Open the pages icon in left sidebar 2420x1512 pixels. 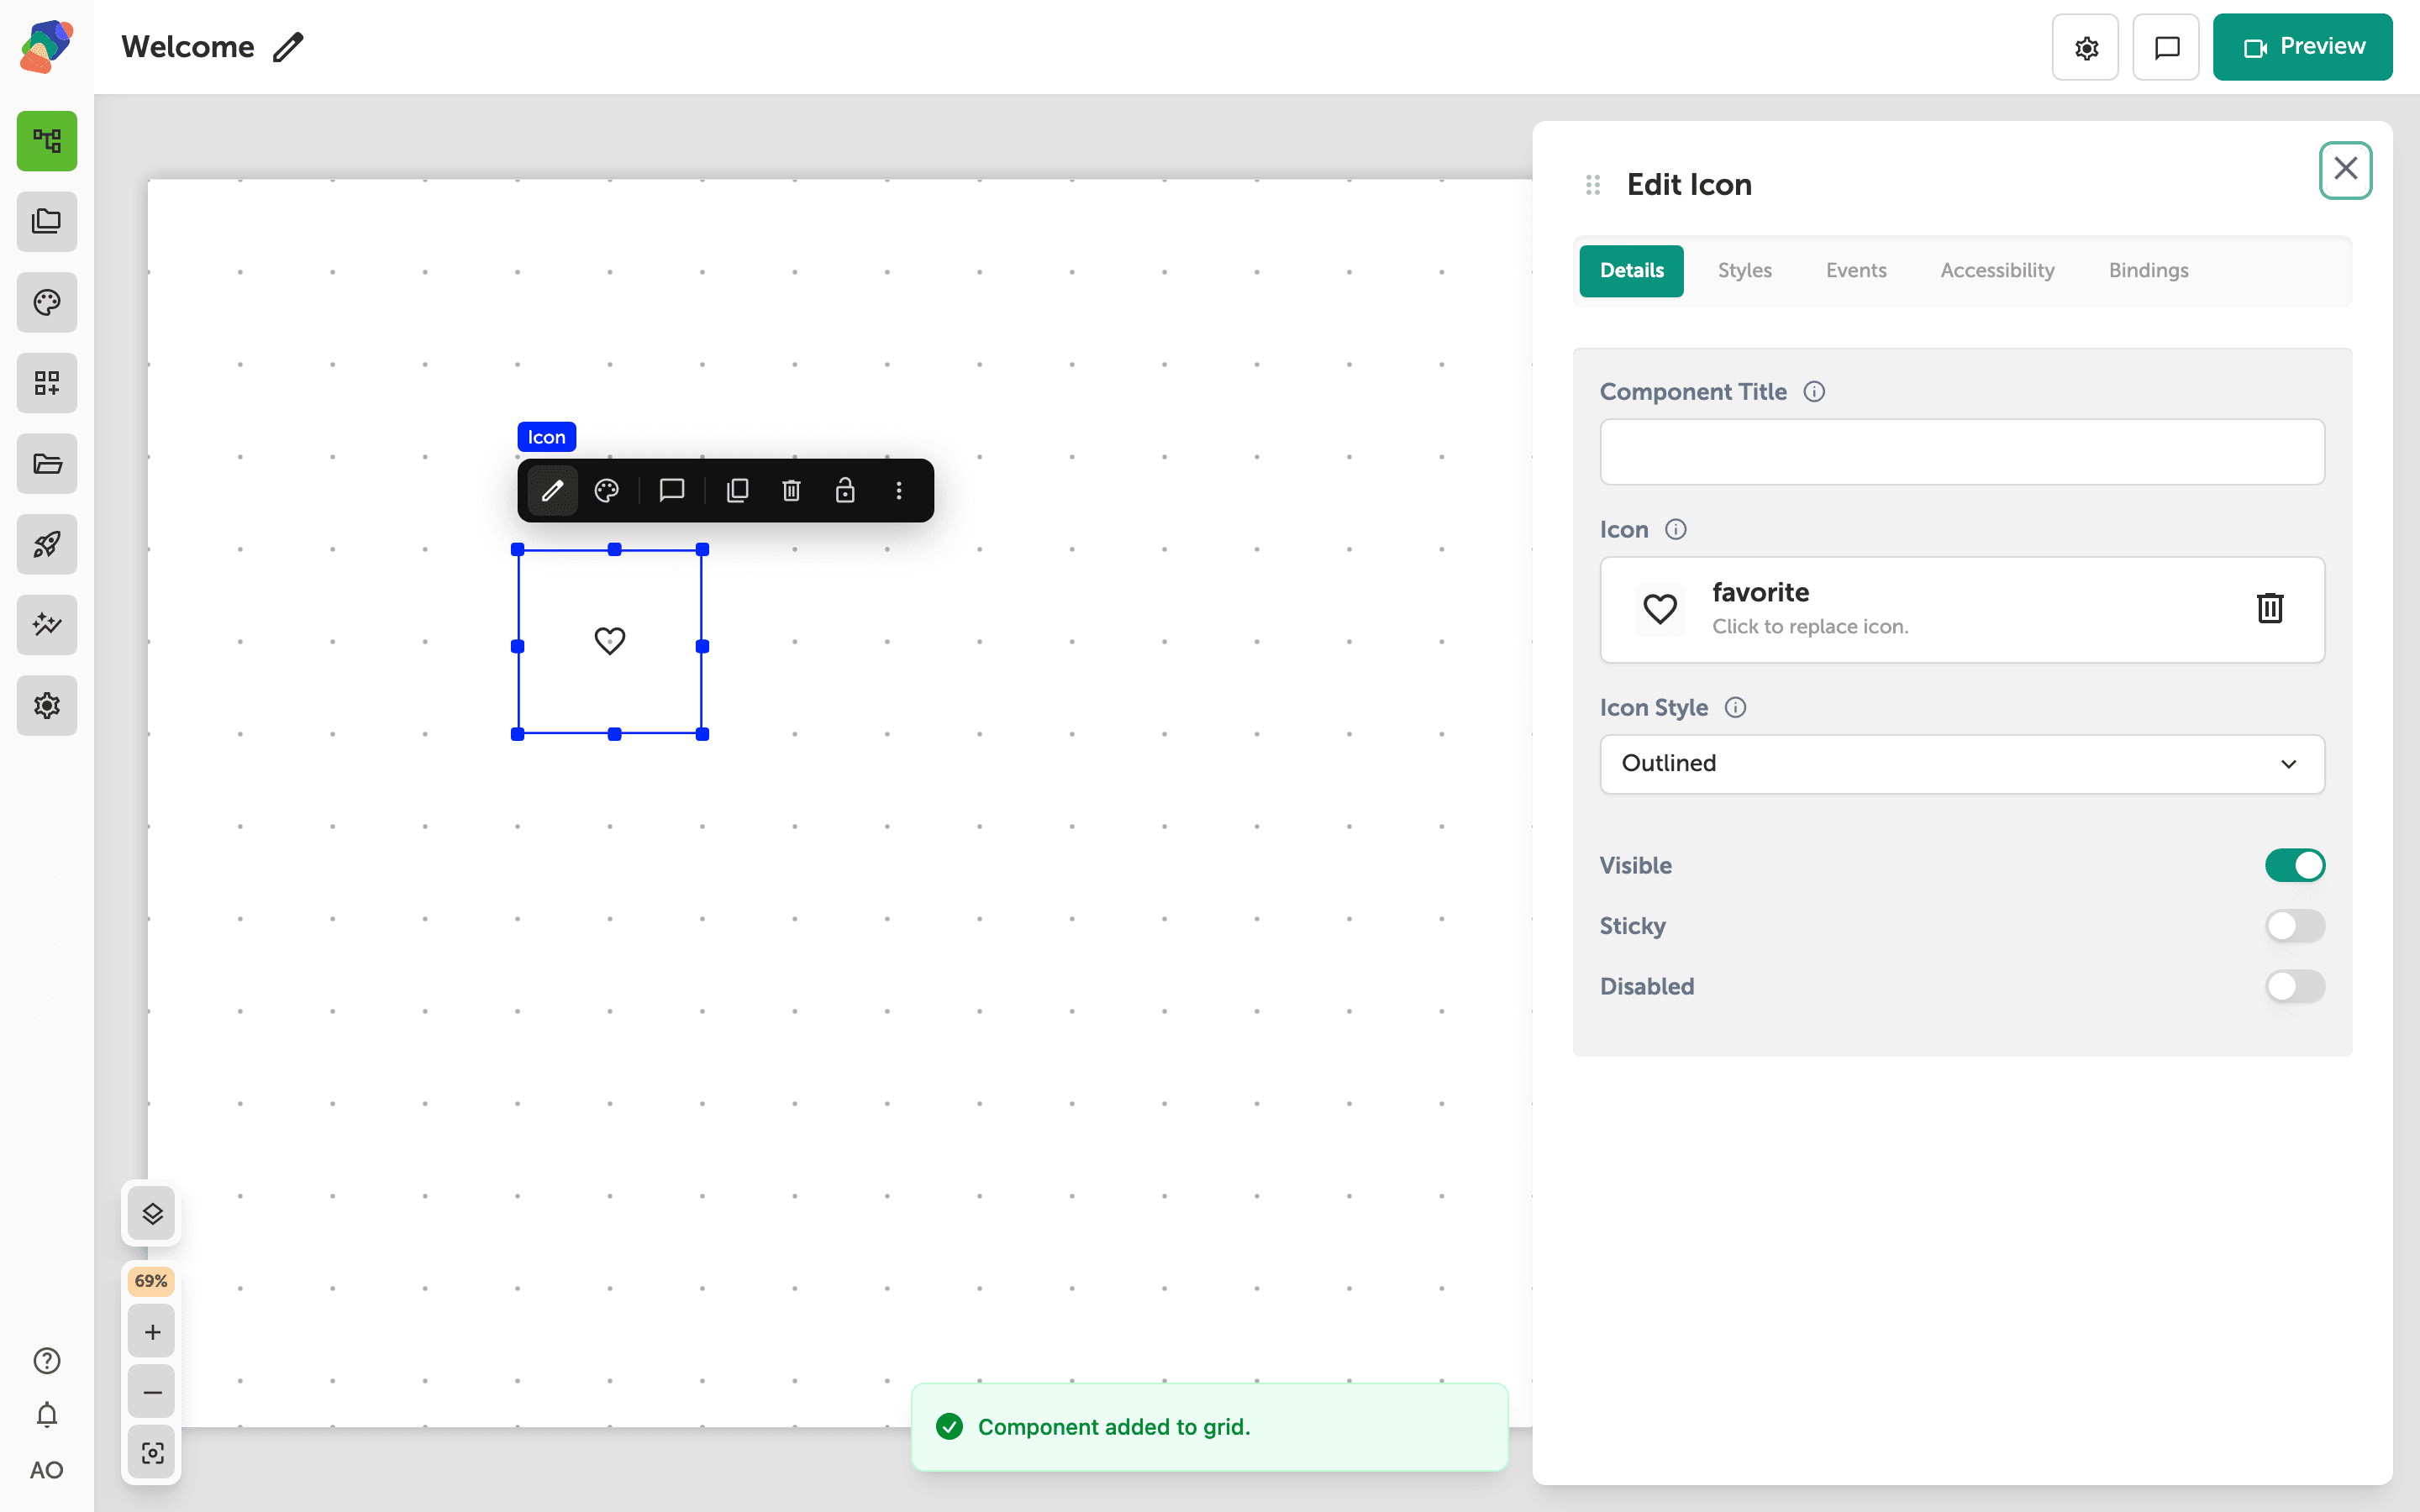(x=47, y=221)
